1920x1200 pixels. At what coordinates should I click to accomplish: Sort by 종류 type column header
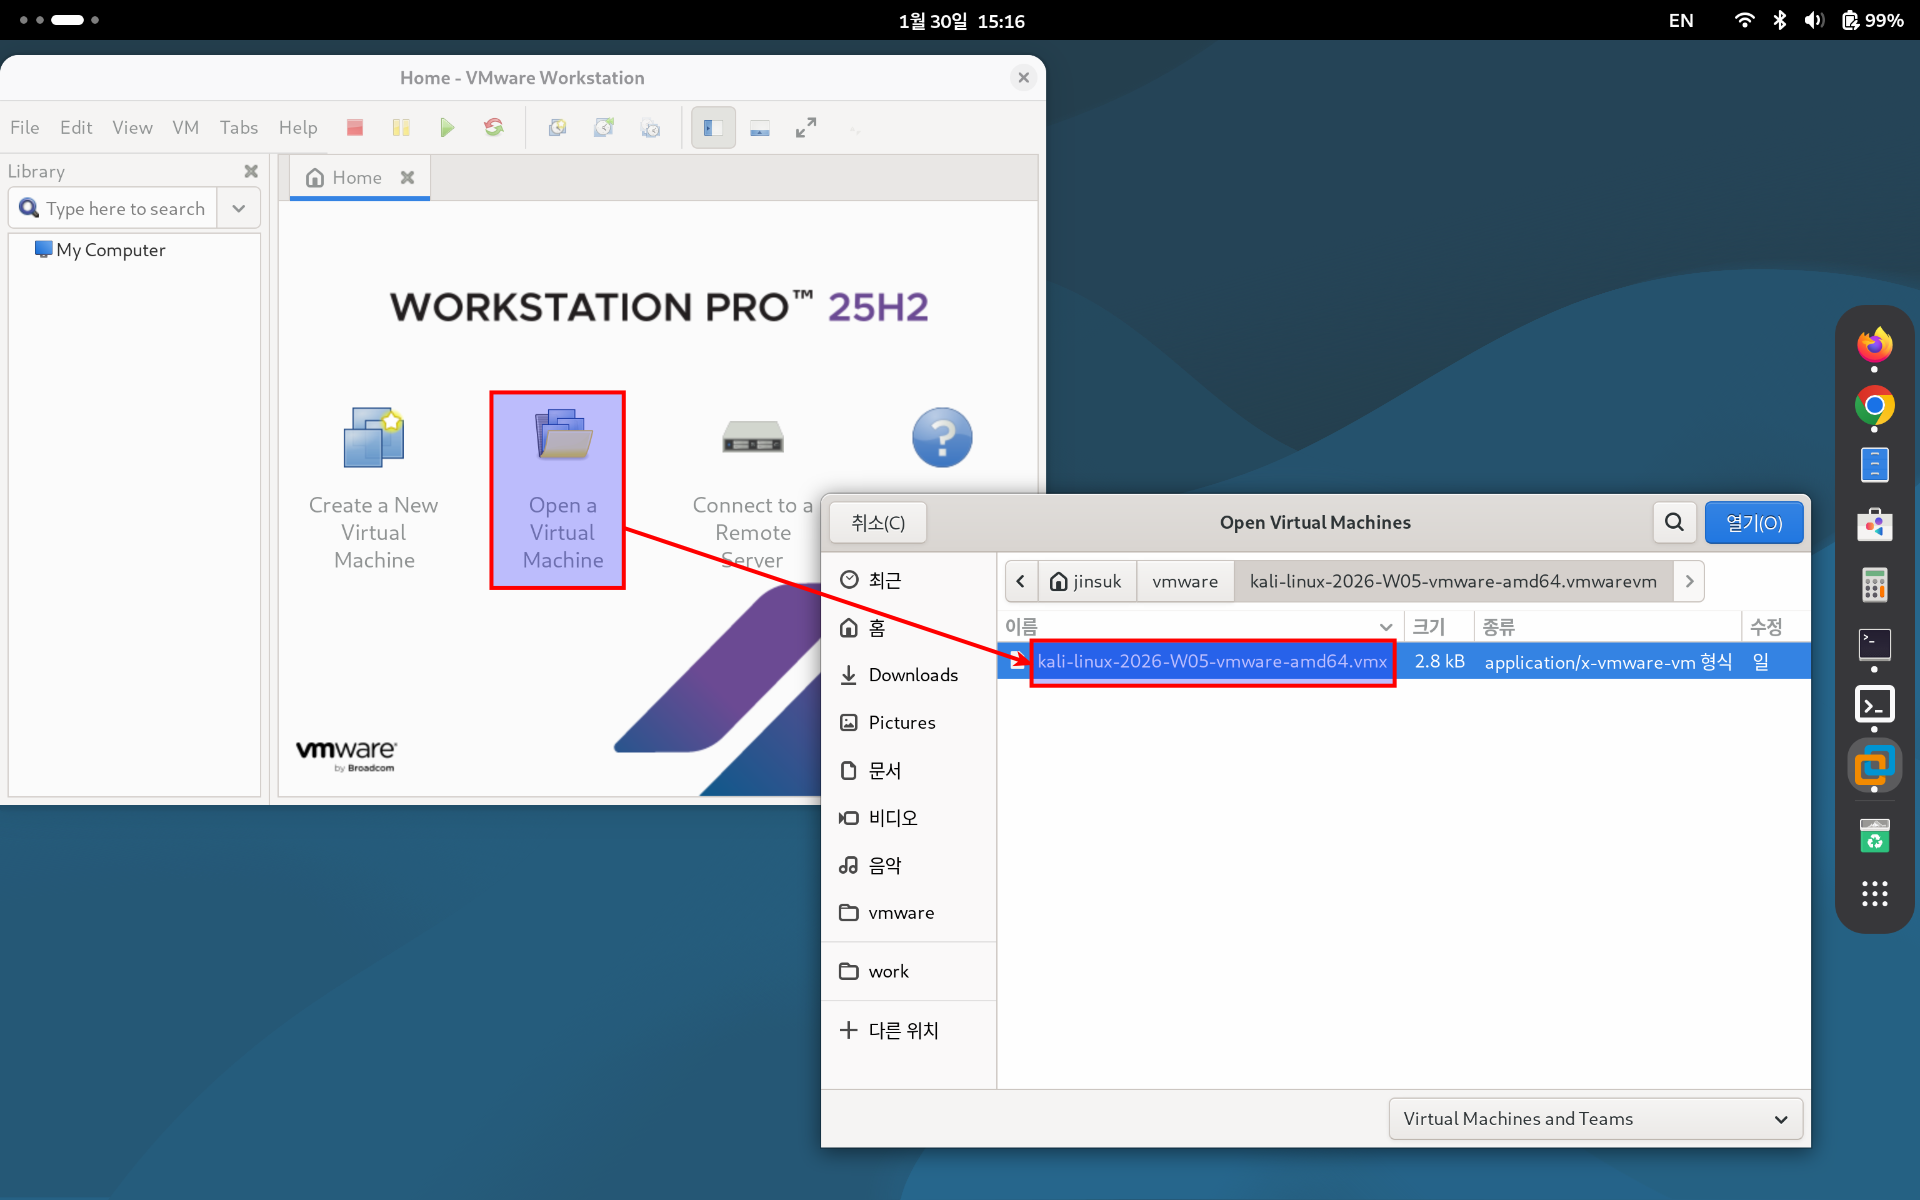[1607, 627]
